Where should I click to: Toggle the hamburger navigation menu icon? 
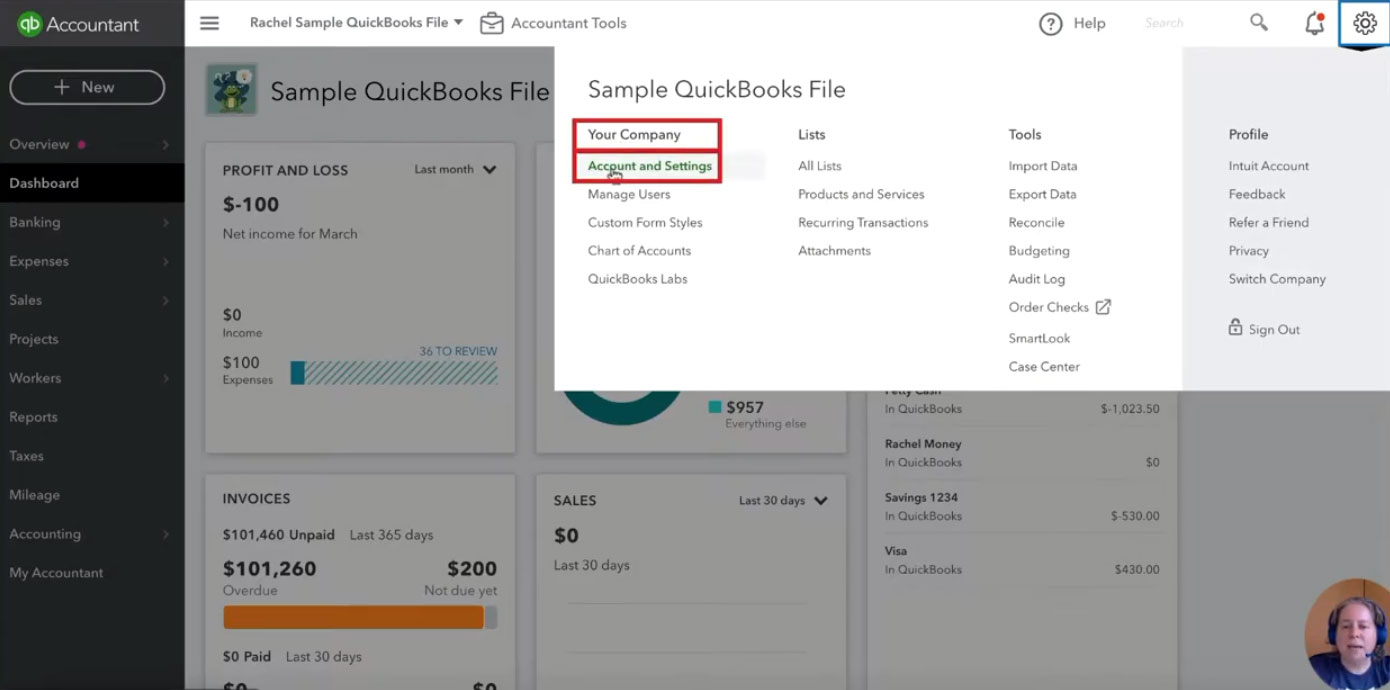[x=209, y=22]
